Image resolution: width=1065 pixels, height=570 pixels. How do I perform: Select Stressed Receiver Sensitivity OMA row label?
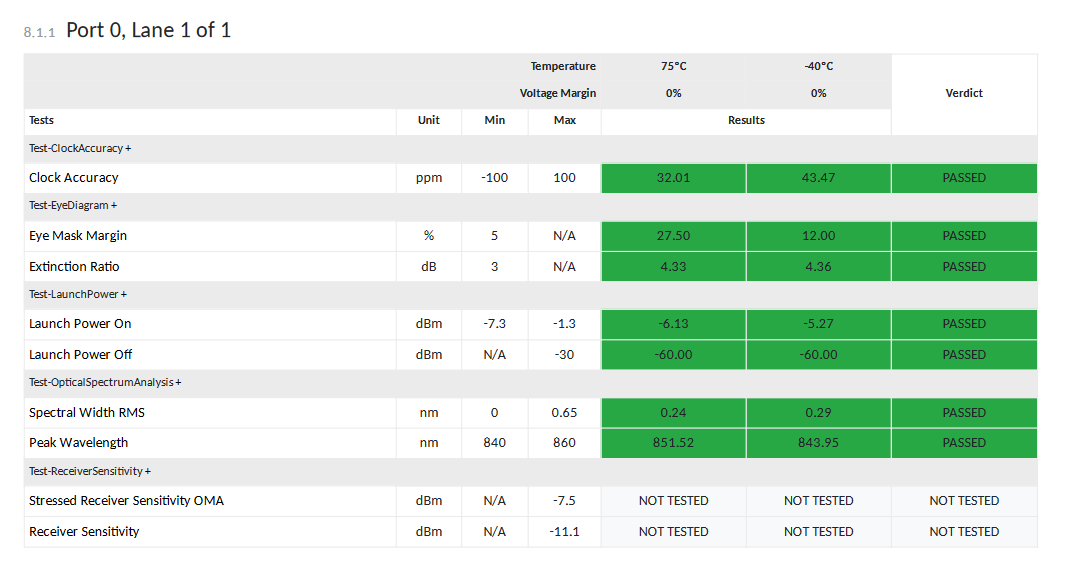(126, 501)
